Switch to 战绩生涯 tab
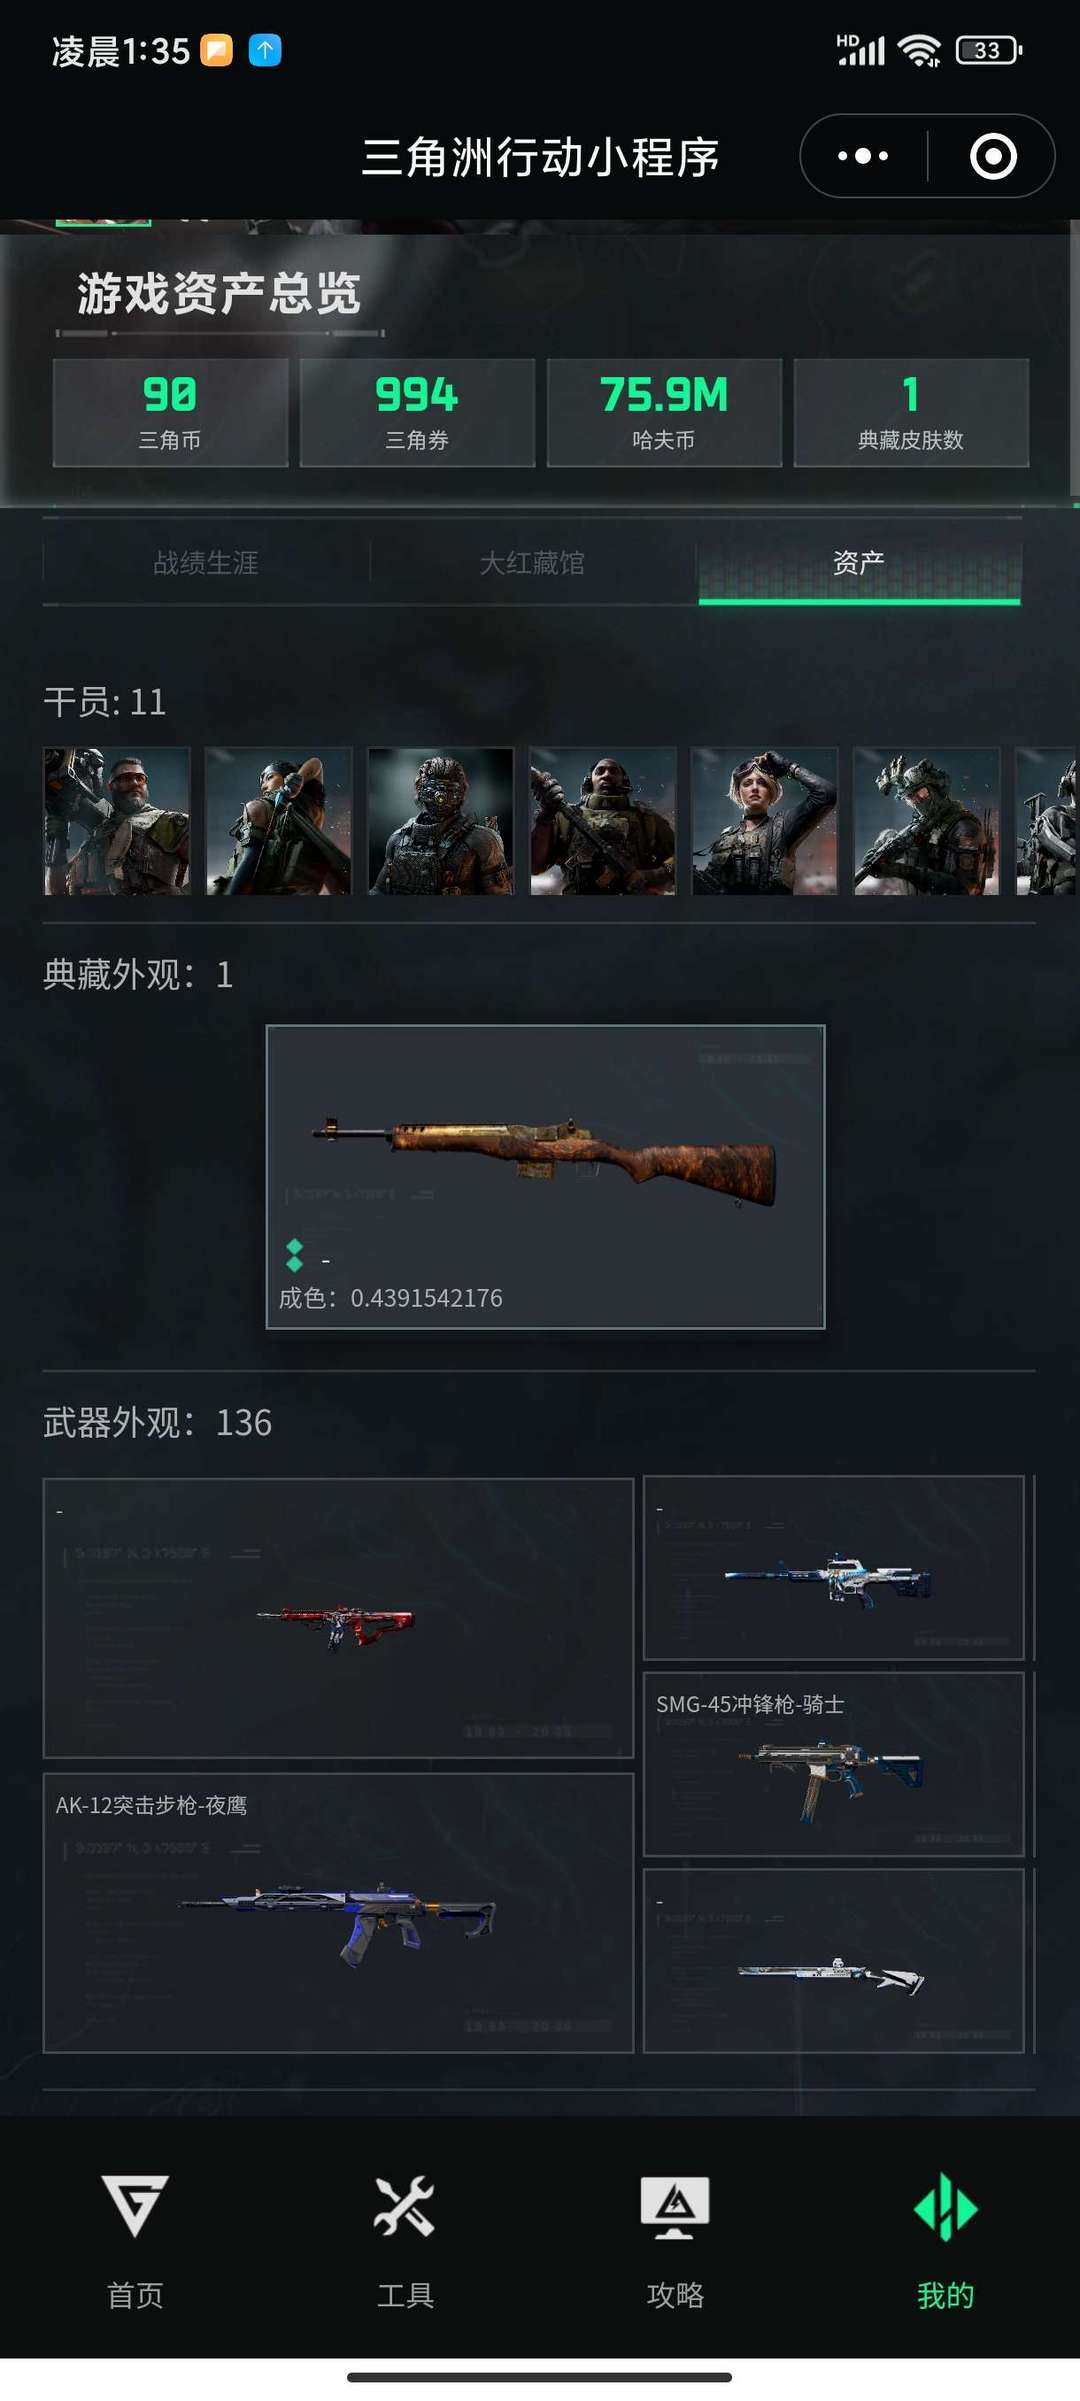 [206, 563]
